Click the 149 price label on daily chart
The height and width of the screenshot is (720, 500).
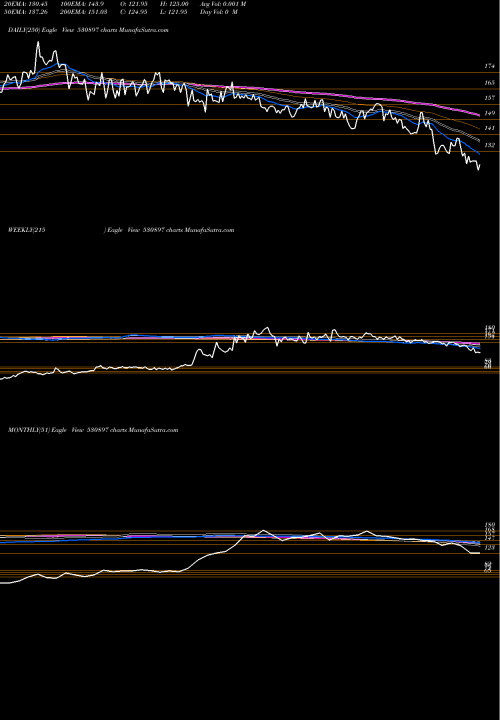click(x=489, y=113)
